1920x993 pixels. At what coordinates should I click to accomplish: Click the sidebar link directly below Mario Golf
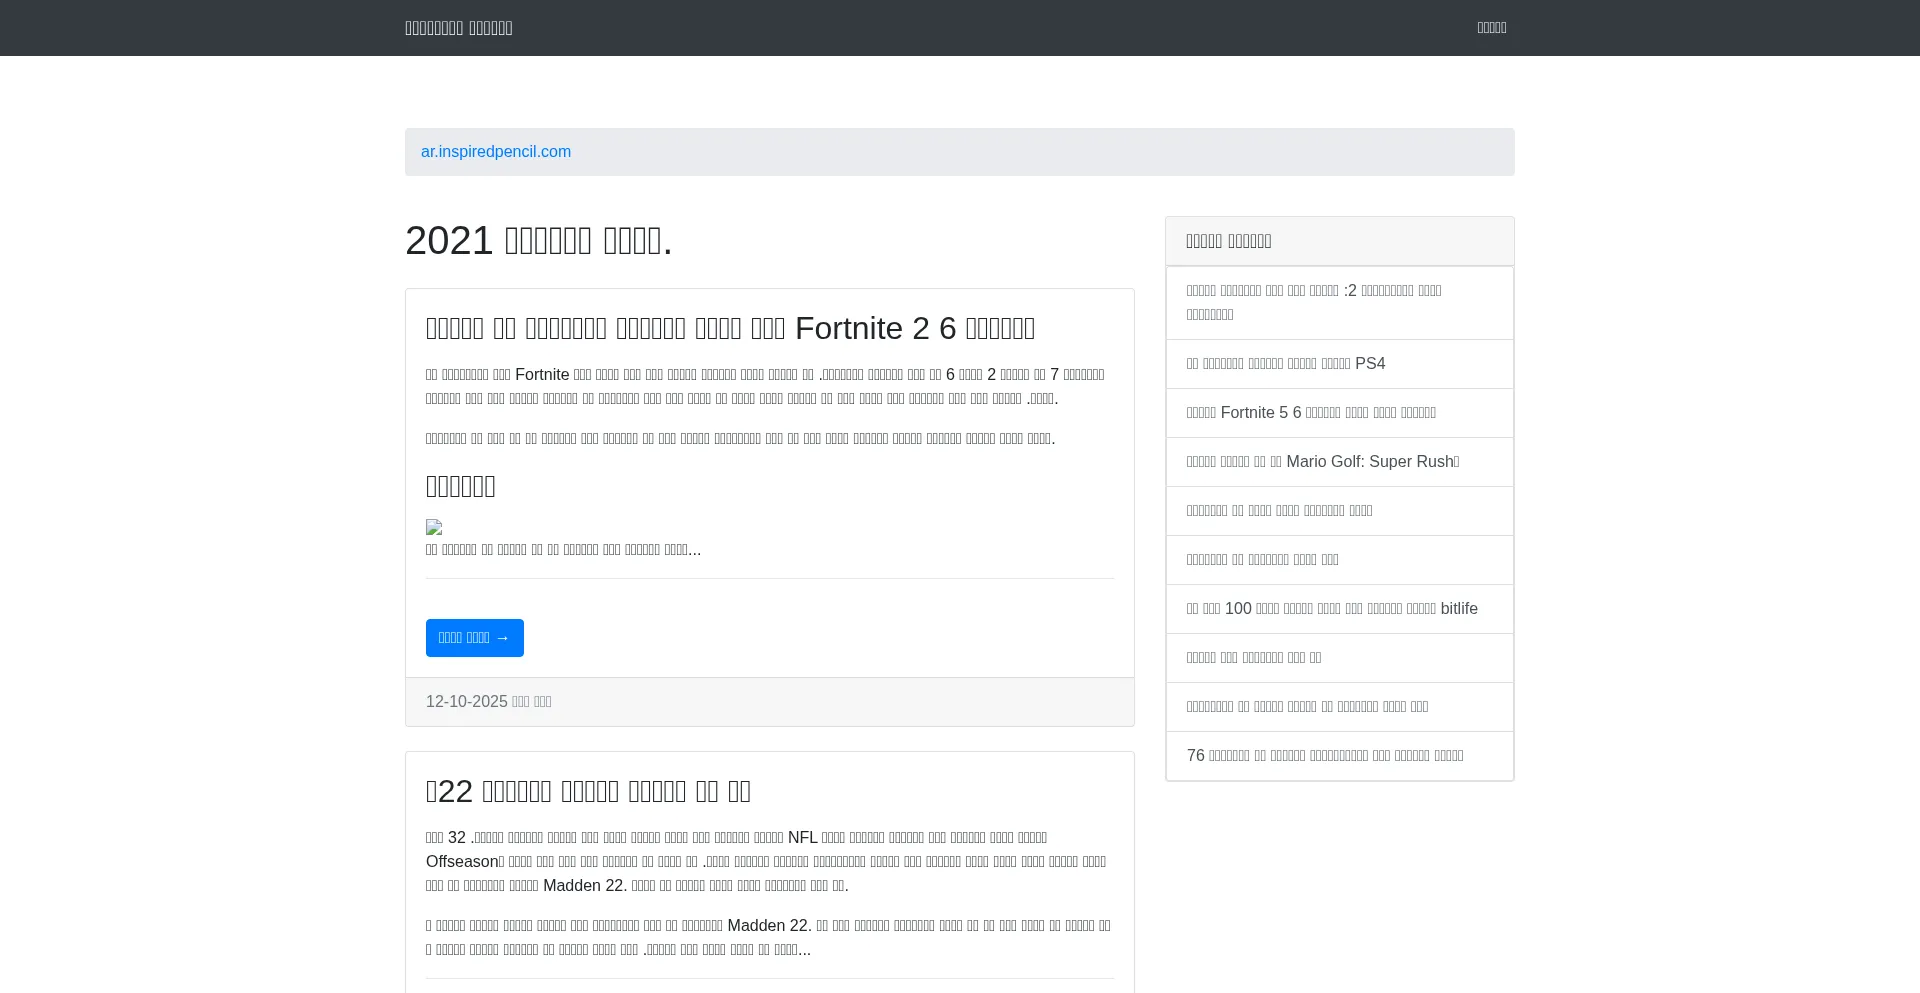coord(1279,511)
